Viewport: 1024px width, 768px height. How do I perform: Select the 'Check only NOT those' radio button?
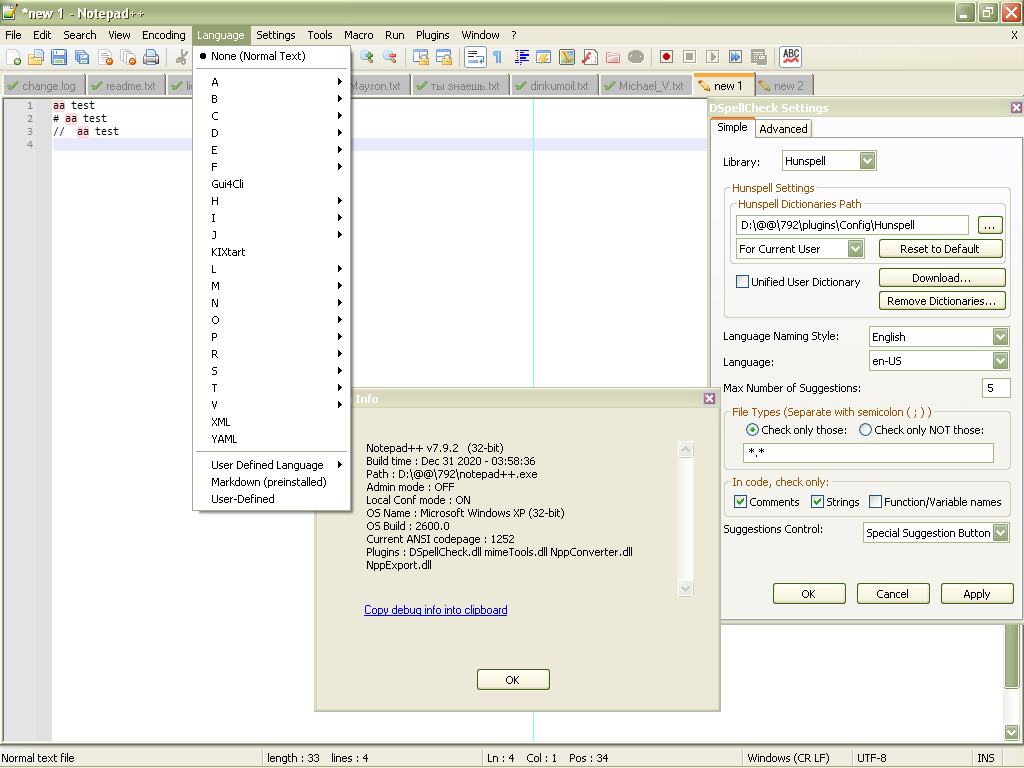pyautogui.click(x=865, y=430)
